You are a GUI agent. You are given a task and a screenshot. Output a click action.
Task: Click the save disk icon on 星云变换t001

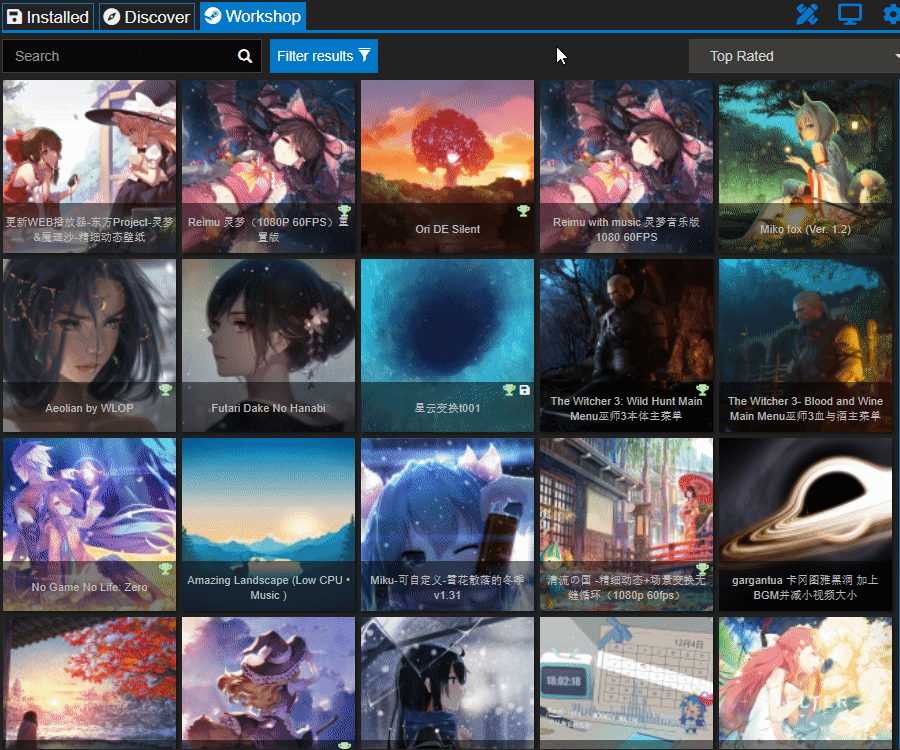coord(525,390)
